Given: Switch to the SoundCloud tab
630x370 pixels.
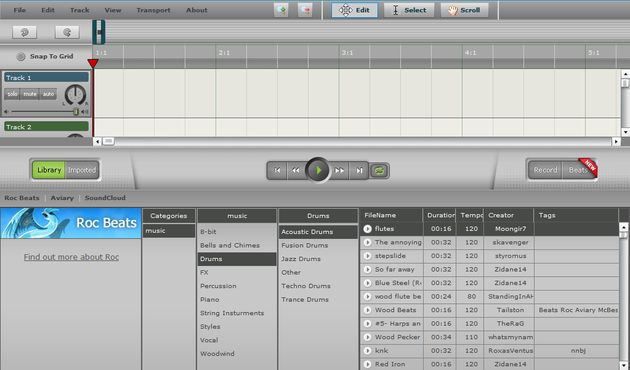Looking at the screenshot, I should click(105, 198).
